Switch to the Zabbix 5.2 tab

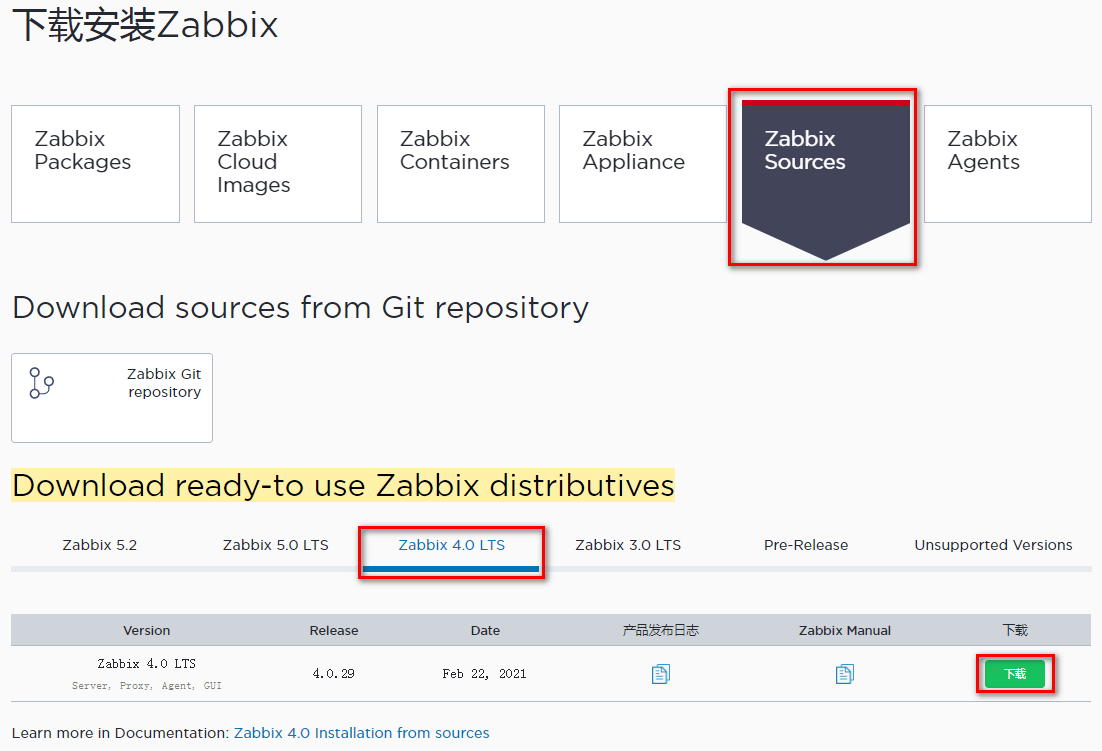99,545
